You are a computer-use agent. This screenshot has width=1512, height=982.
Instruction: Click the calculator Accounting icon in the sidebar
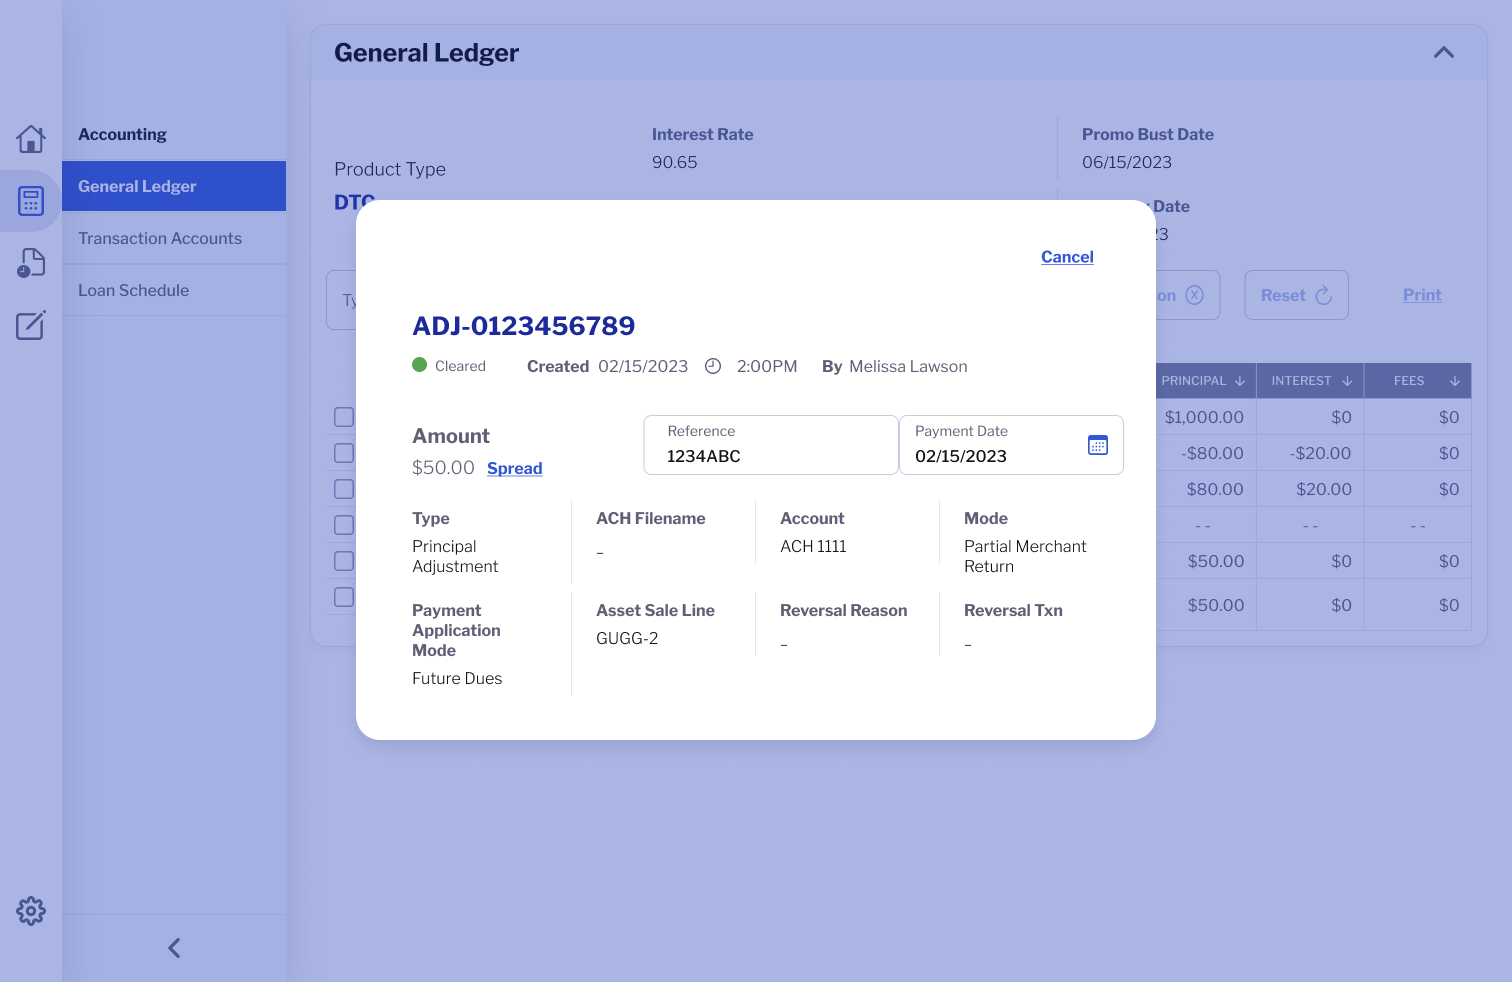[31, 200]
